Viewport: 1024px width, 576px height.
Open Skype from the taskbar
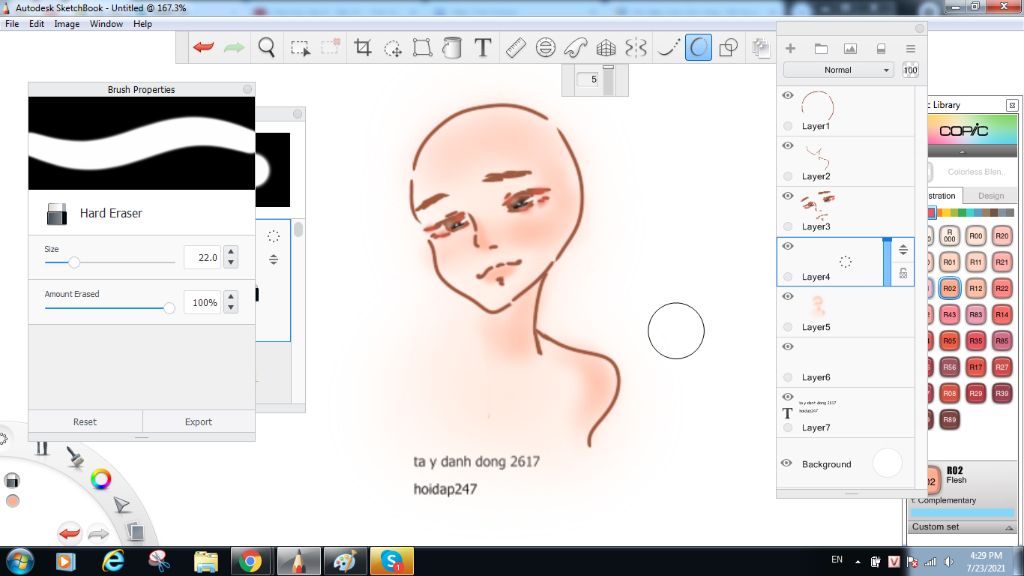point(391,561)
